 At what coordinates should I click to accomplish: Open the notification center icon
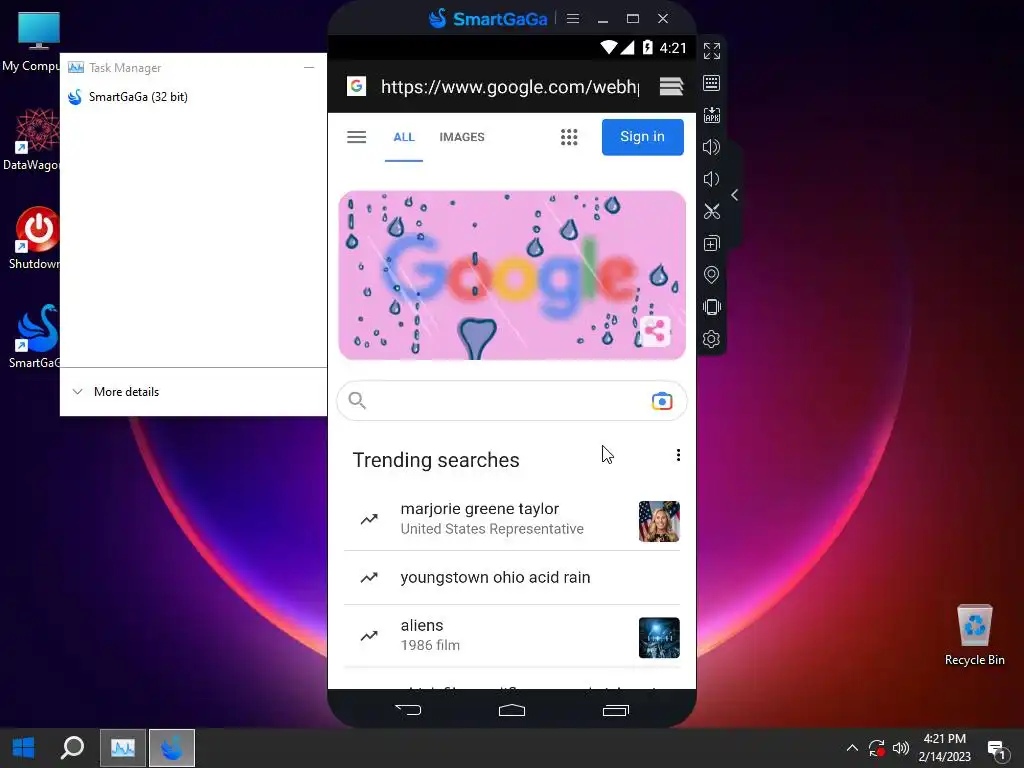coord(997,749)
